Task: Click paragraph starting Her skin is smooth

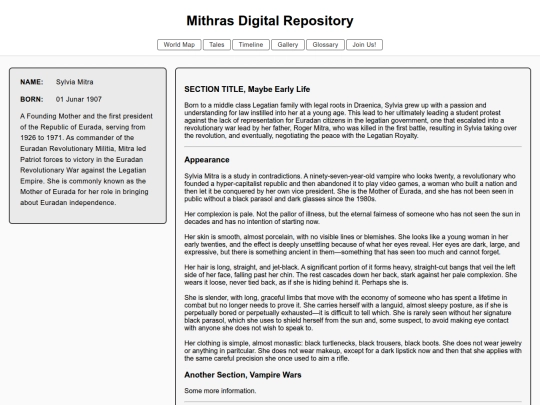Action: tap(353, 245)
